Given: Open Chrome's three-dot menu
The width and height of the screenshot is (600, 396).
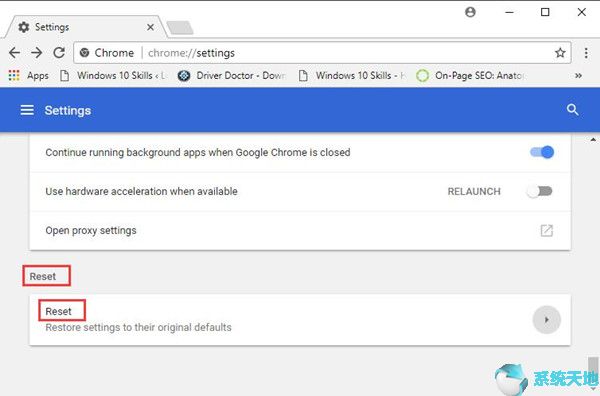Looking at the screenshot, I should [x=586, y=53].
